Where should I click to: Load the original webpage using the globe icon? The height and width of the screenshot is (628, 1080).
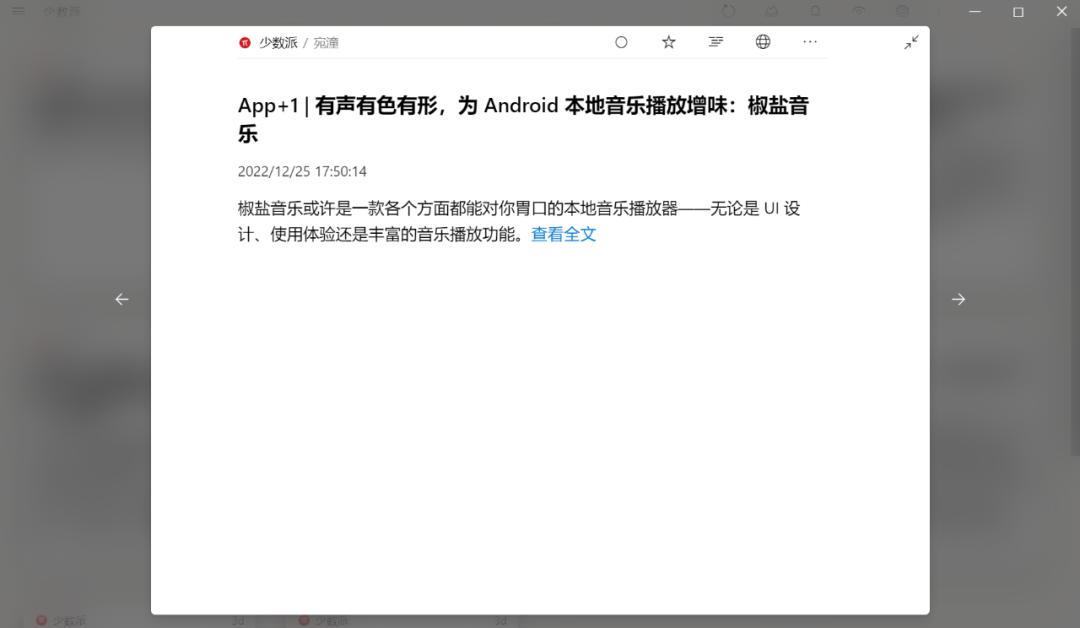coord(763,42)
